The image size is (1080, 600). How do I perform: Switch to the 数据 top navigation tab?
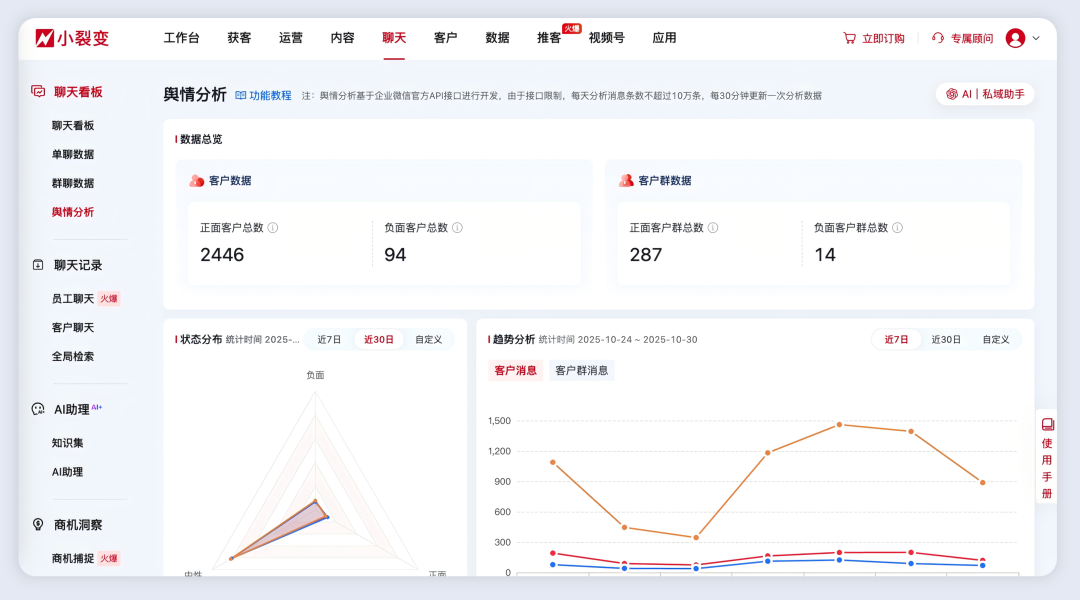(x=495, y=37)
